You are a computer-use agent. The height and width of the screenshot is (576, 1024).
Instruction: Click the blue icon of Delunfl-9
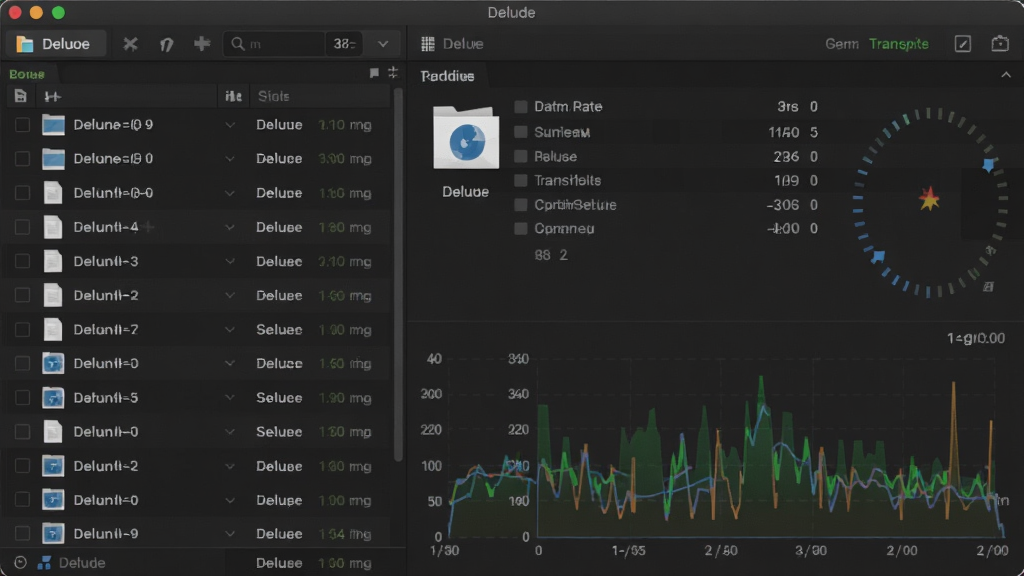pyautogui.click(x=53, y=534)
